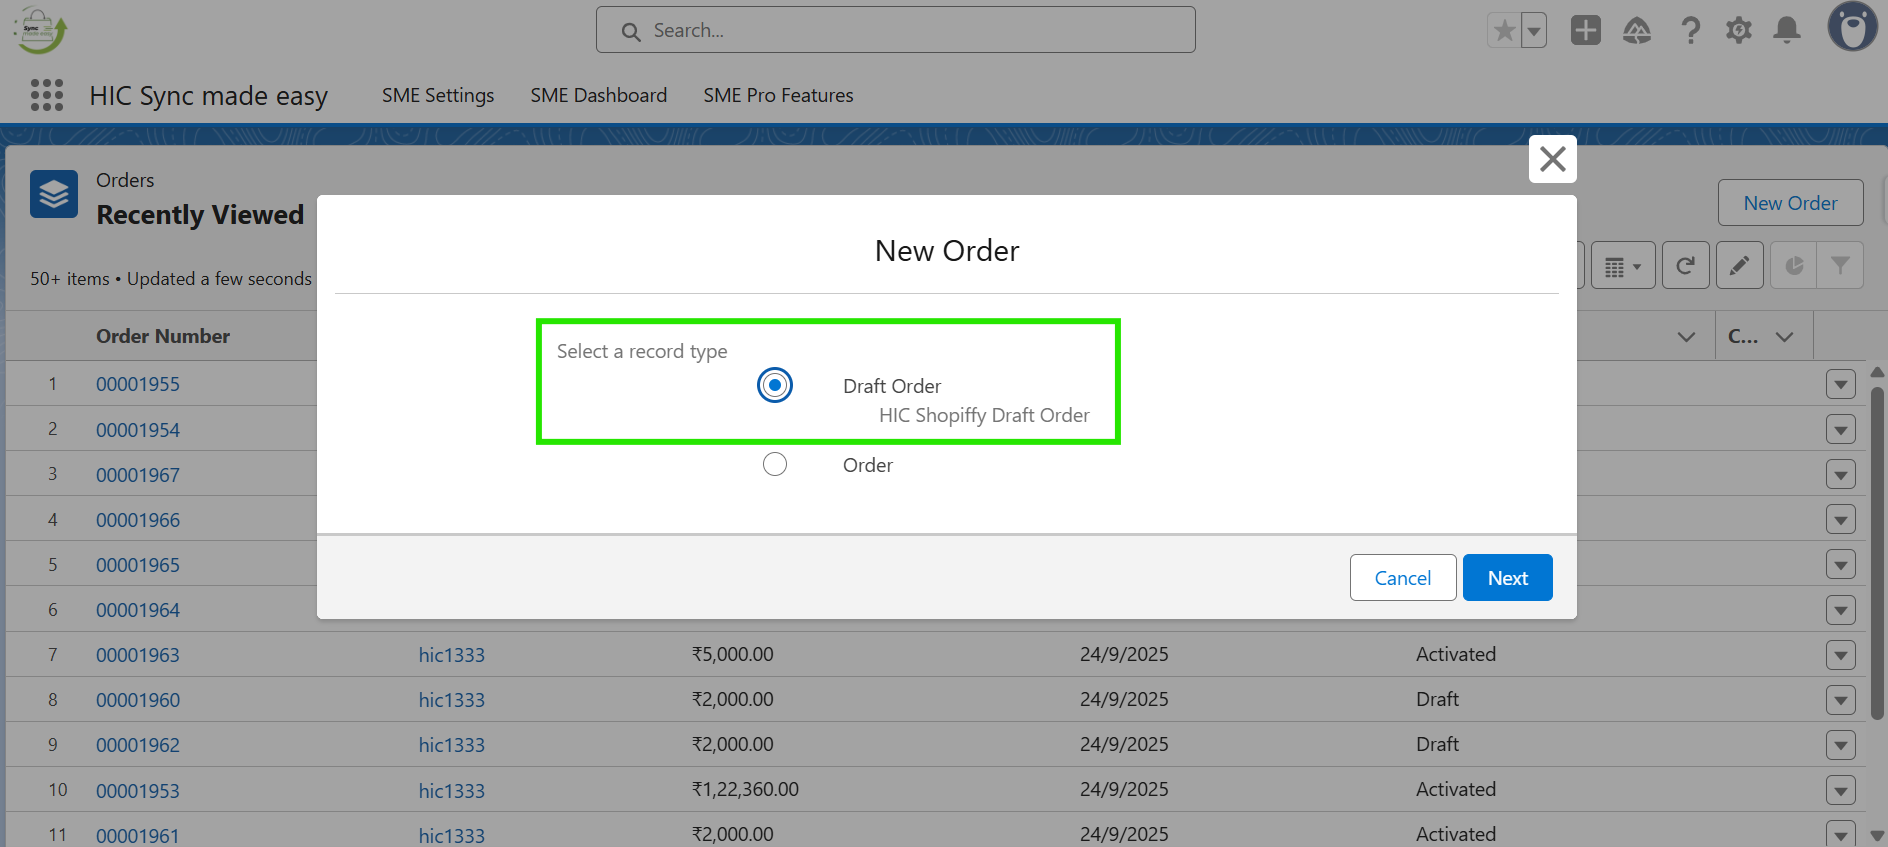The height and width of the screenshot is (847, 1888).
Task: Refresh the Orders list view
Action: [1686, 265]
